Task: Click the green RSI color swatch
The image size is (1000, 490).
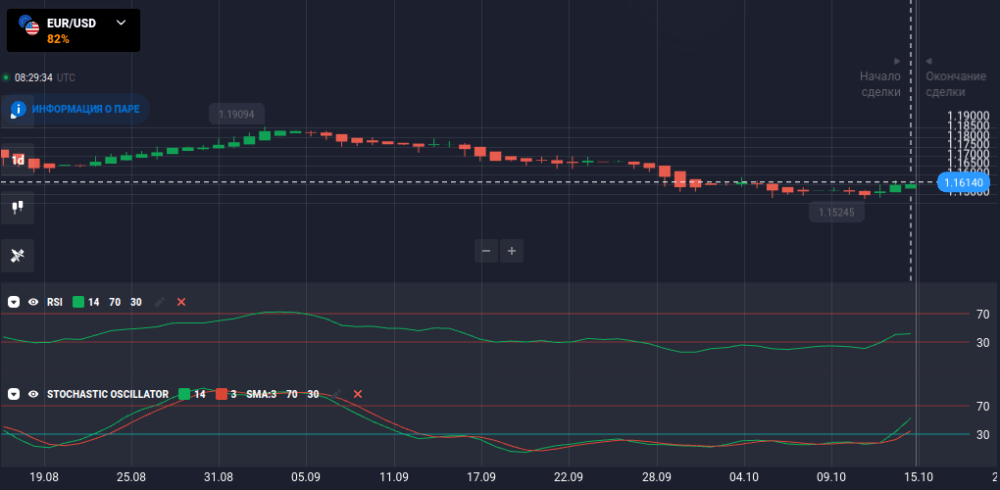Action: pos(78,302)
